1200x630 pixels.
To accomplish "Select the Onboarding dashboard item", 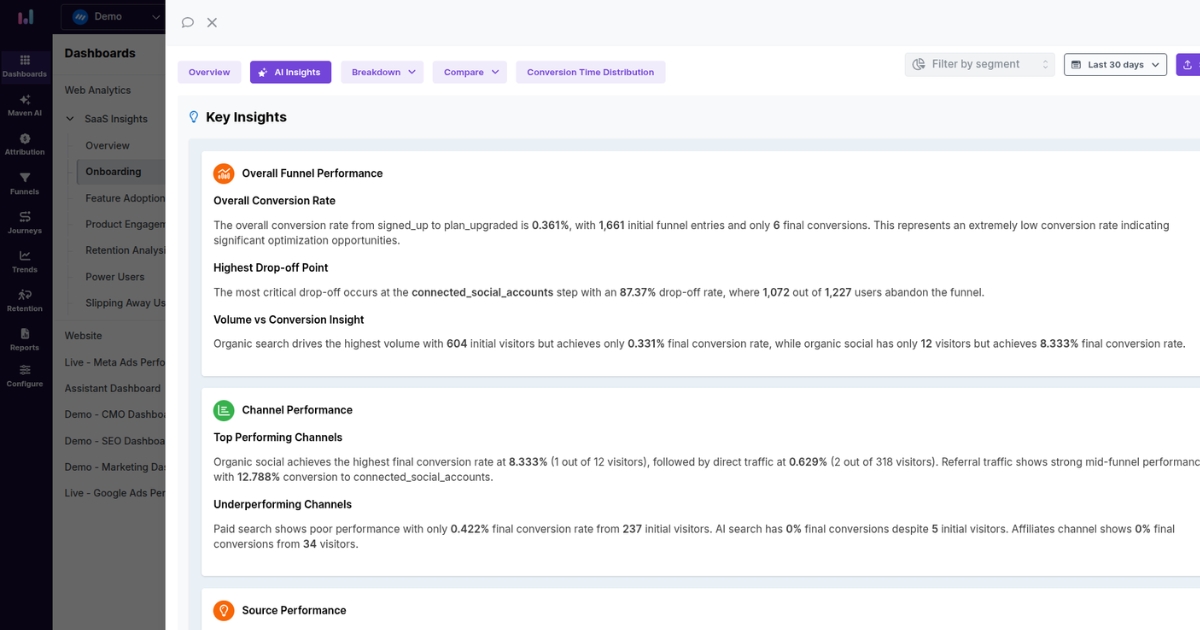I will [120, 172].
